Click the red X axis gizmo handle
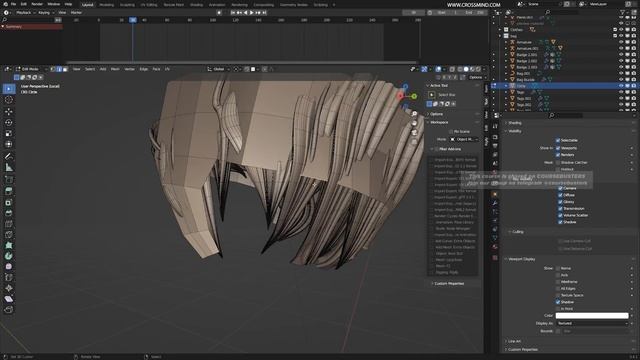Viewport: 640px width, 360px height. pos(400,96)
